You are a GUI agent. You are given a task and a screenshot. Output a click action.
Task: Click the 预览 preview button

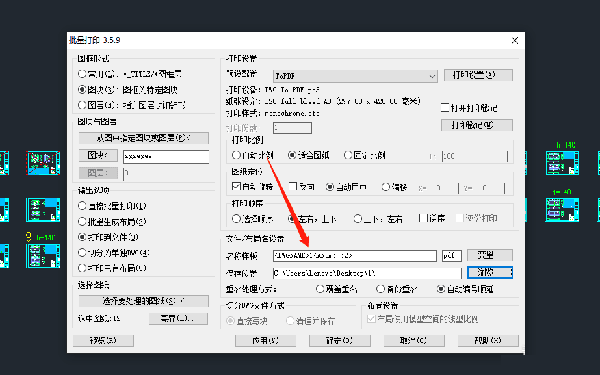pyautogui.click(x=103, y=341)
